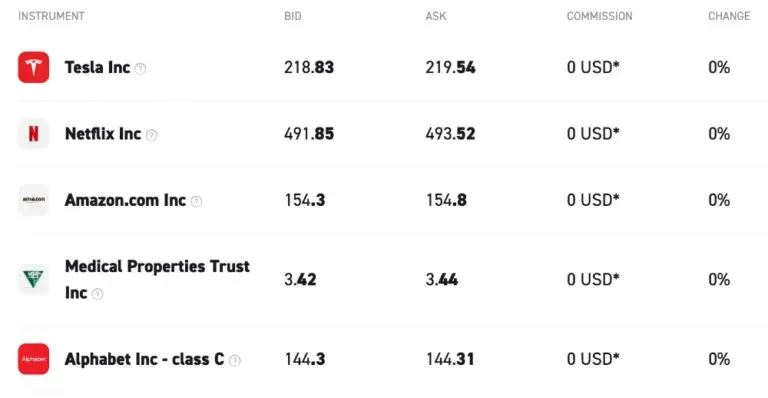Click the Tesla logo icon
This screenshot has width=768, height=398.
[34, 67]
